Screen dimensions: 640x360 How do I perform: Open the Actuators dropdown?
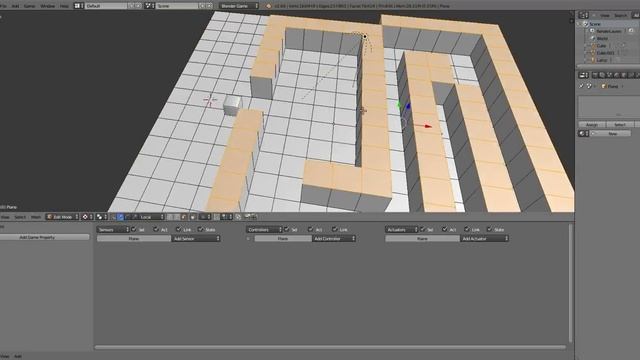point(401,230)
